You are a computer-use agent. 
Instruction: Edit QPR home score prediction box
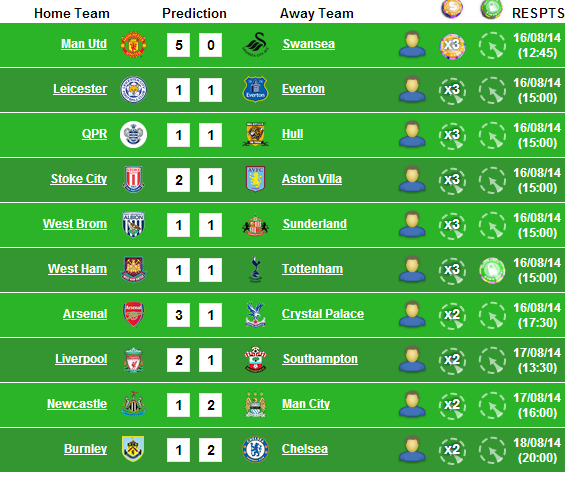178,135
